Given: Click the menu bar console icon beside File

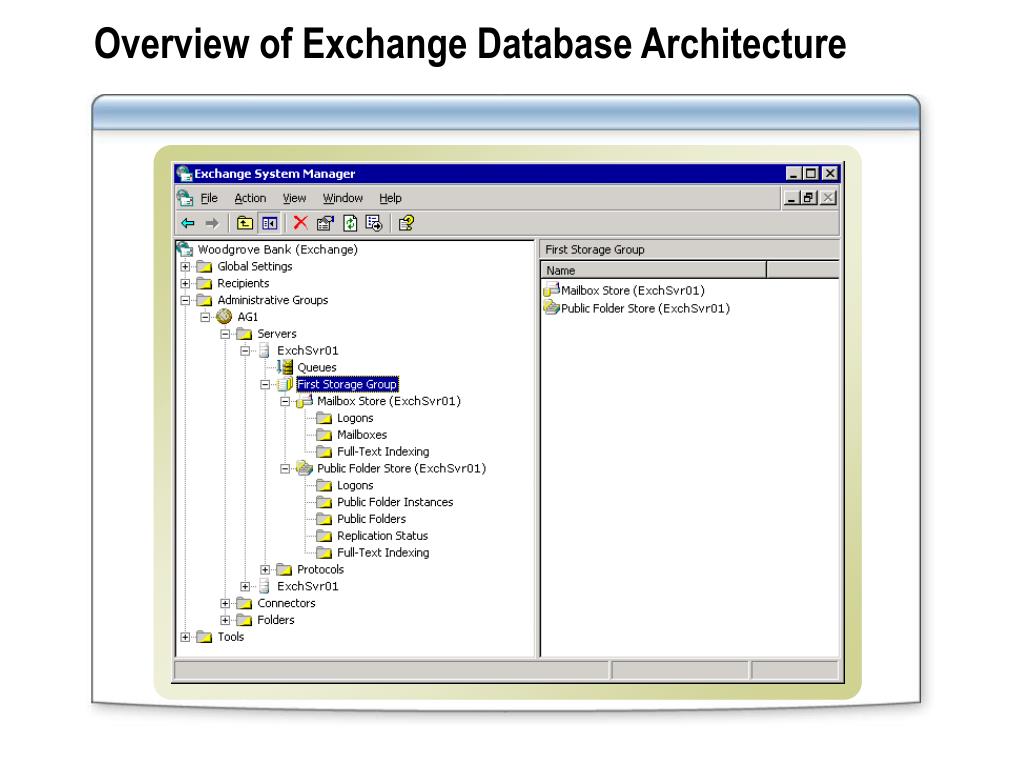Looking at the screenshot, I should point(185,198).
